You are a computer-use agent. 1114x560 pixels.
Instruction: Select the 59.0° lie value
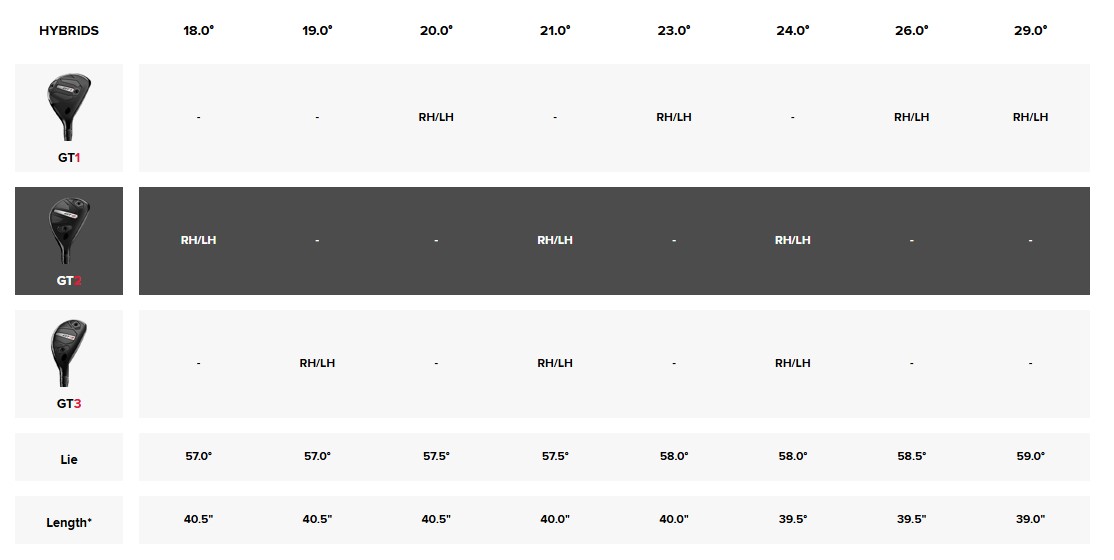coord(1030,456)
